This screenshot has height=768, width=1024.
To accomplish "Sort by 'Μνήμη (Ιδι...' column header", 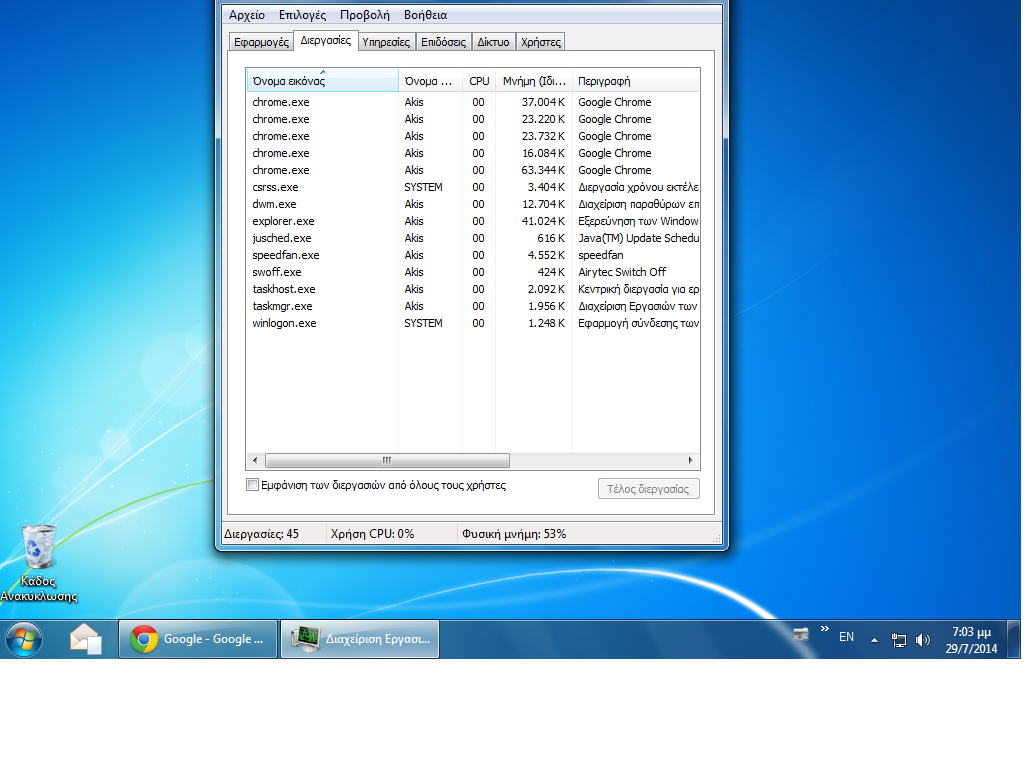I will tap(534, 81).
